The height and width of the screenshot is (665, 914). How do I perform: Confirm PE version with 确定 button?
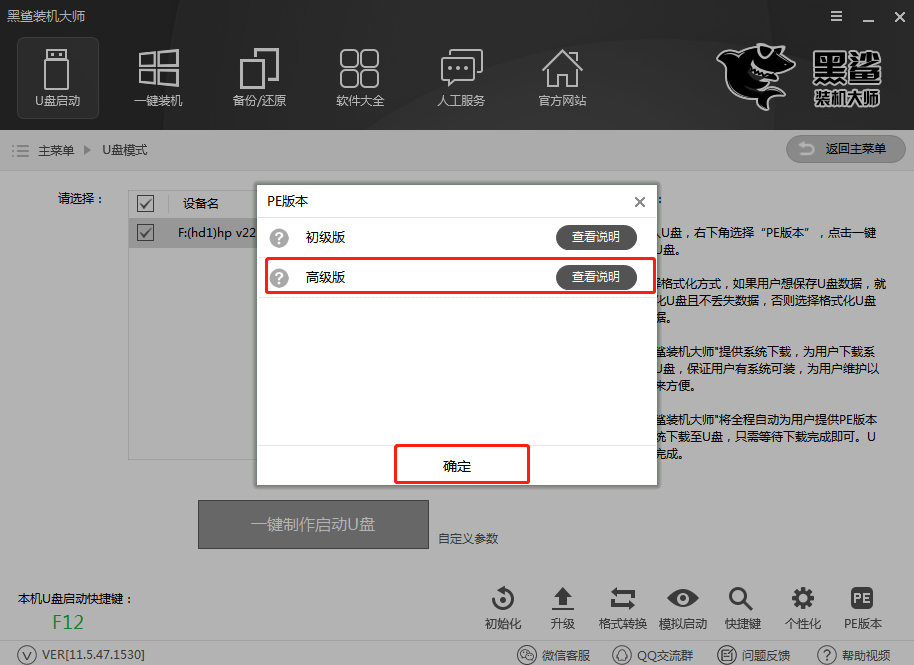click(461, 464)
